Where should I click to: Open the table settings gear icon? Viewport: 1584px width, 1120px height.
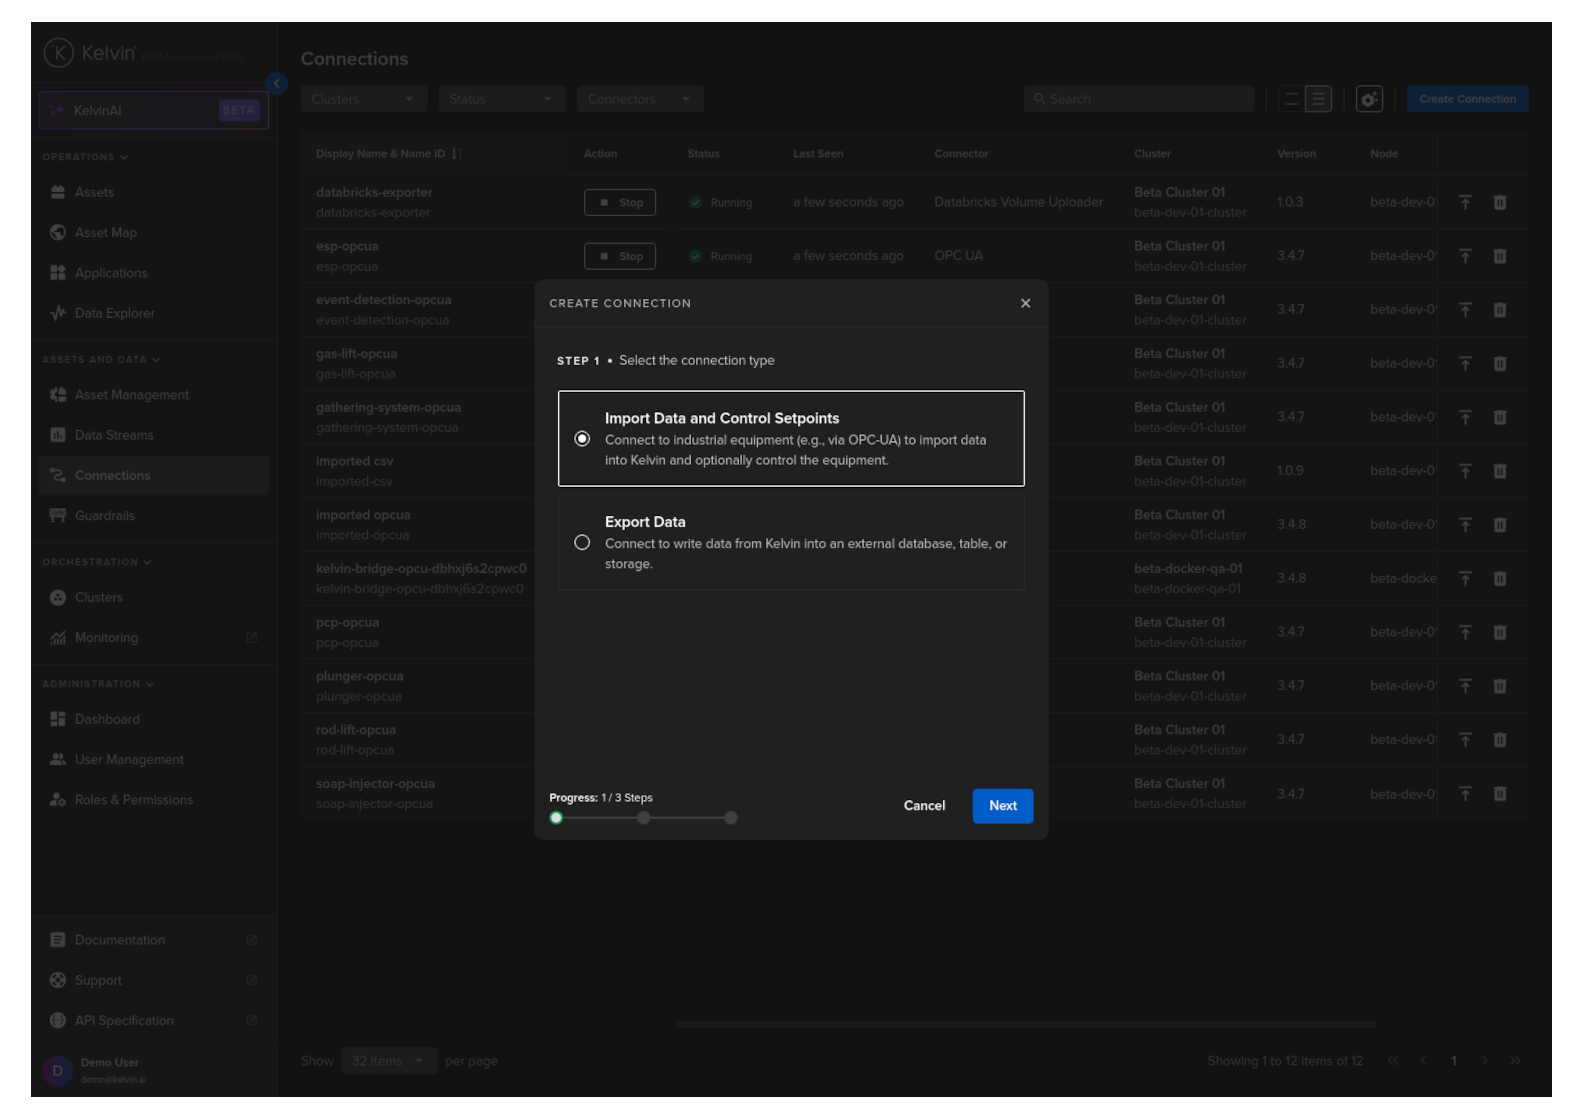[1369, 99]
